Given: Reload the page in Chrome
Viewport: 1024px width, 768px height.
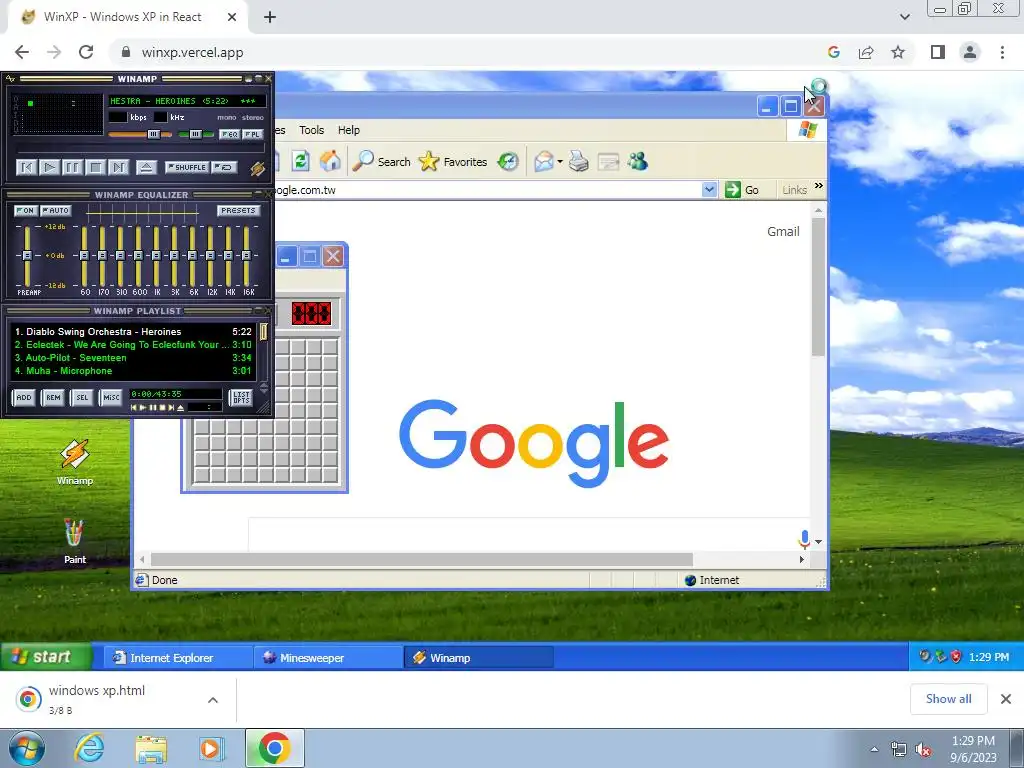Looking at the screenshot, I should click(86, 52).
